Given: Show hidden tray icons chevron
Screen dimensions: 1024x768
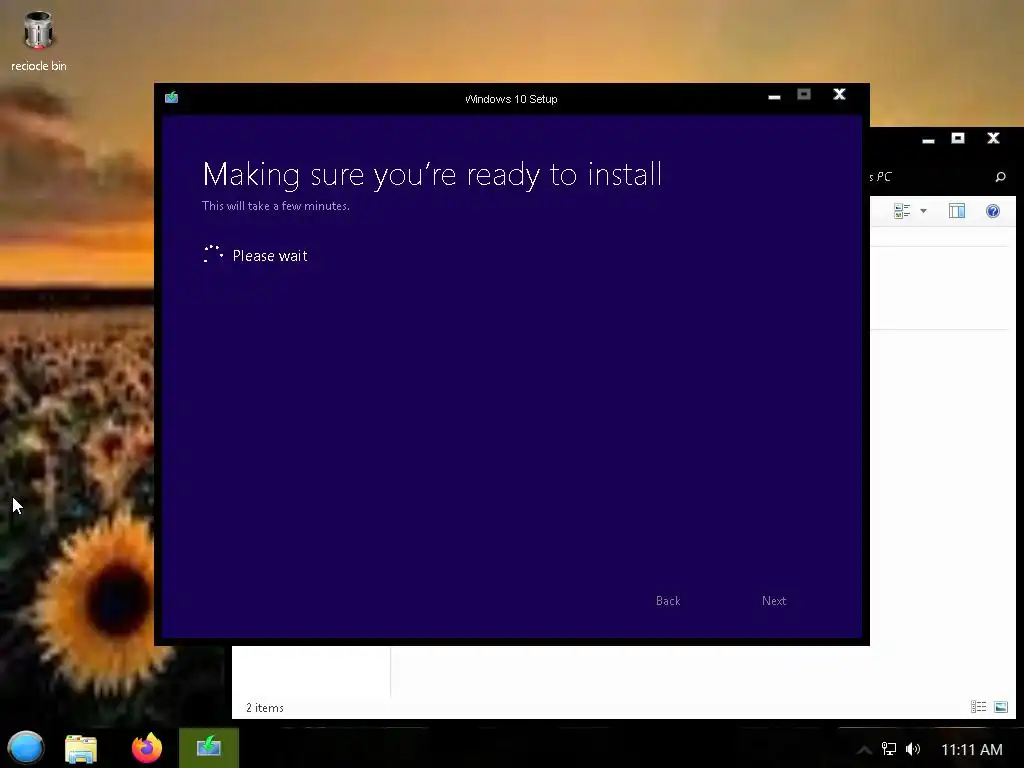Looking at the screenshot, I should [863, 750].
